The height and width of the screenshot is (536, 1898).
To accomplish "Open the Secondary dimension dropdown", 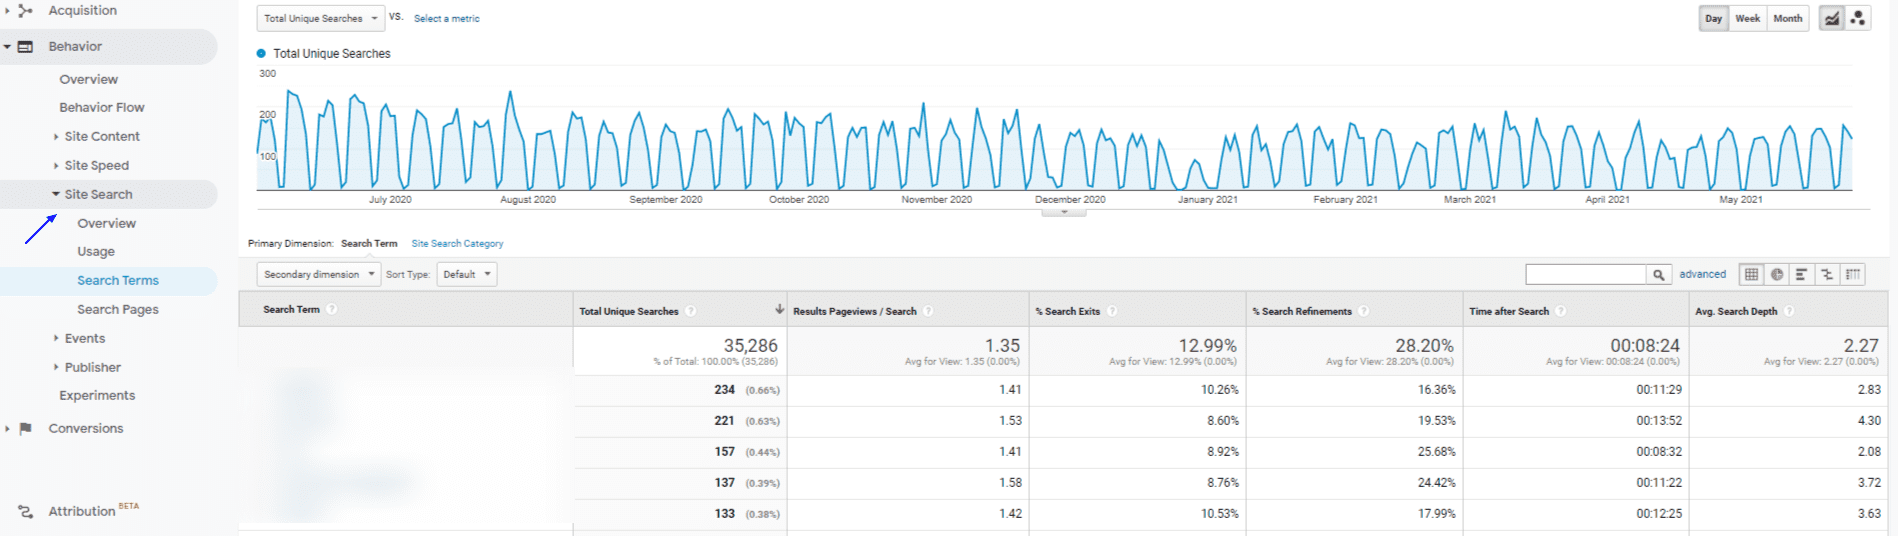I will pos(319,274).
